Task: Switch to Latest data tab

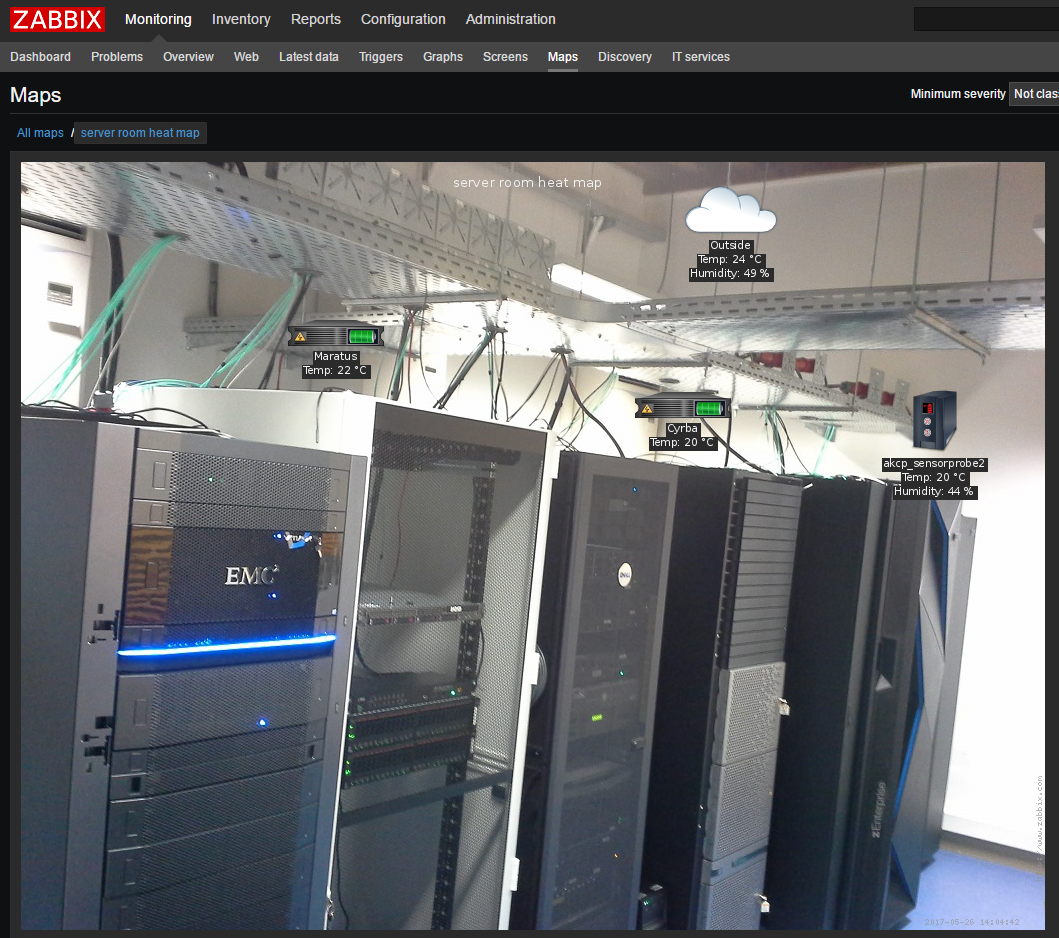Action: point(309,57)
